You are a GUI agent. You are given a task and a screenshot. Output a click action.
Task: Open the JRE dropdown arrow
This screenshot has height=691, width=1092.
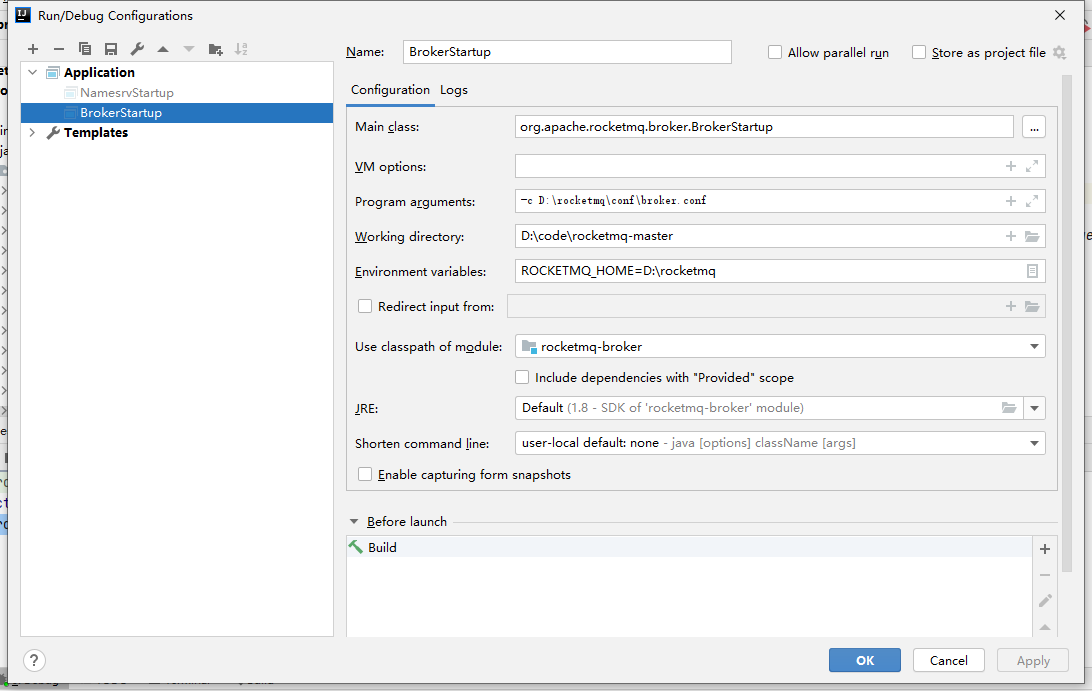click(1034, 407)
